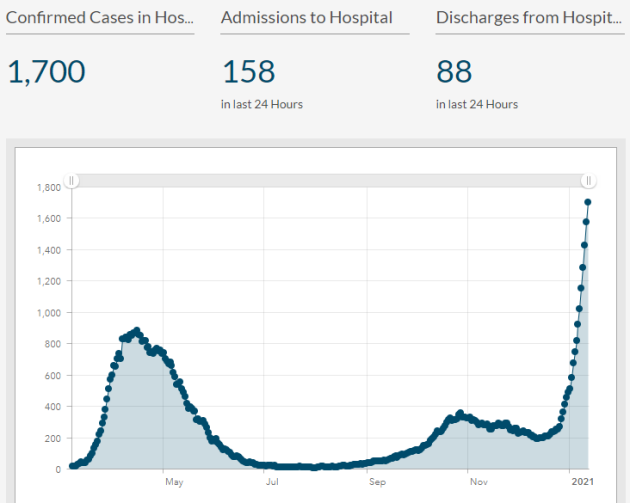Click the 1,700 confirmed cases figure
630x503 pixels.
pyautogui.click(x=47, y=72)
